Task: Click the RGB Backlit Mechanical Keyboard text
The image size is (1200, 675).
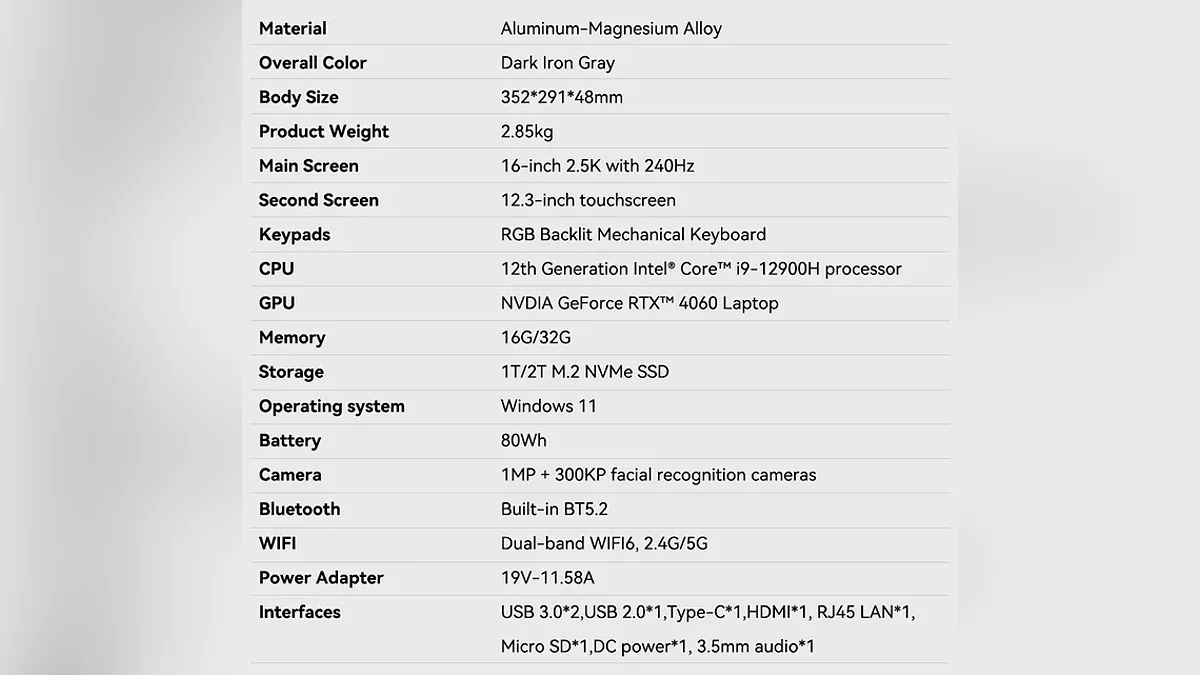Action: point(633,234)
